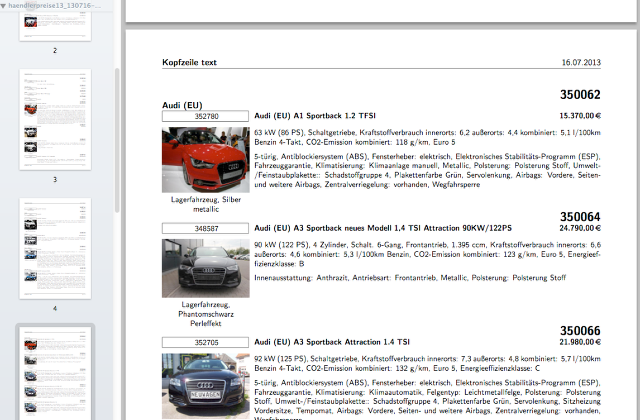
Task: Click the Kopfzeile text header
Action: coord(190,63)
